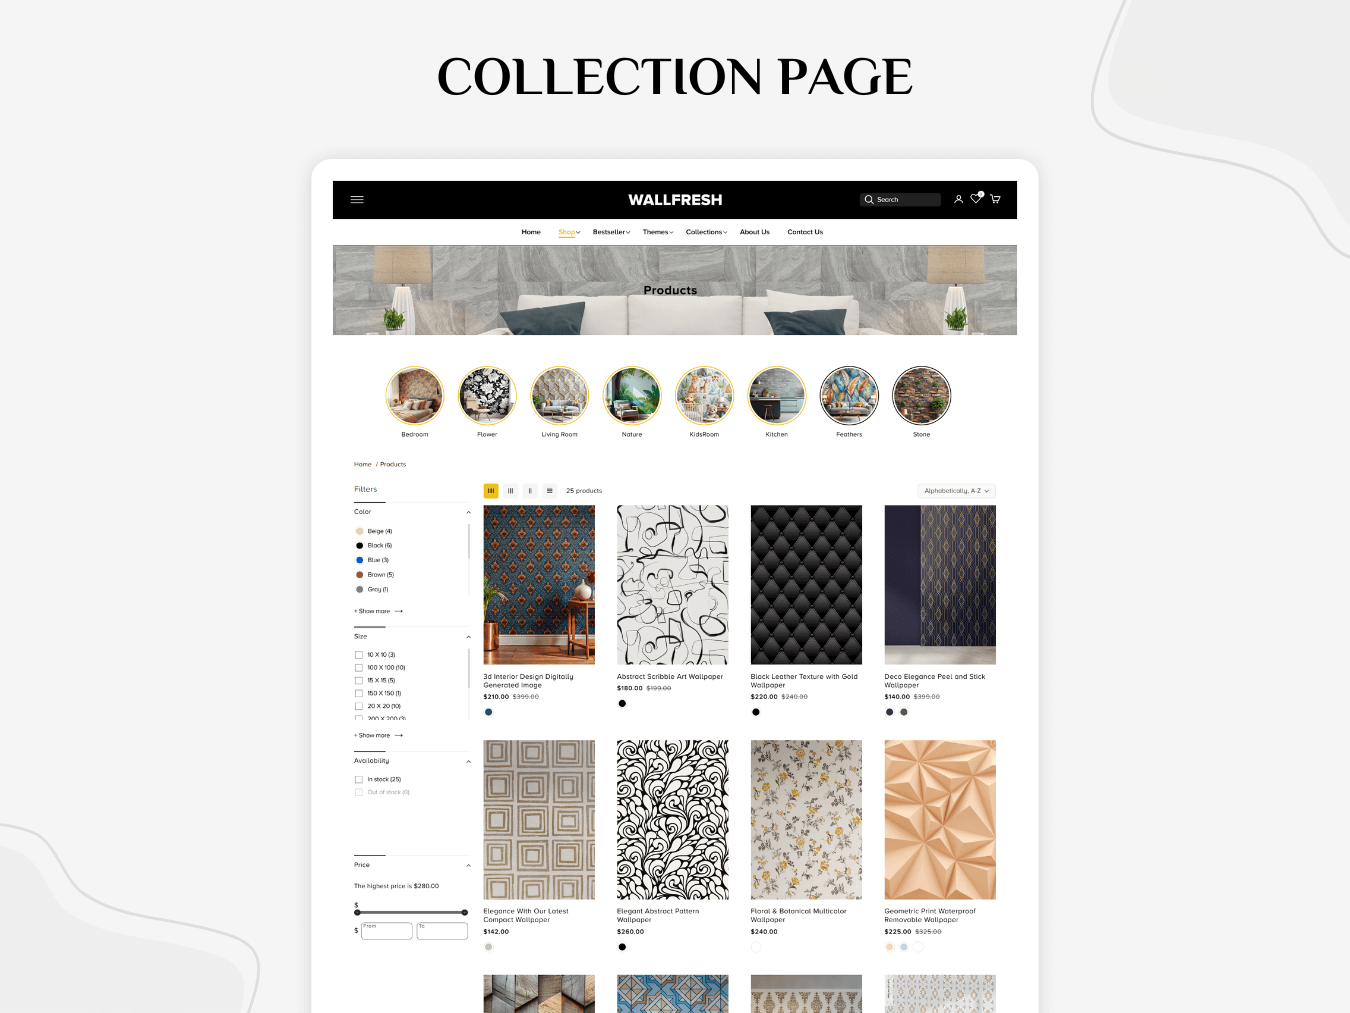The height and width of the screenshot is (1013, 1350).
Task: Expand the Themes navigation dropdown
Action: [658, 232]
